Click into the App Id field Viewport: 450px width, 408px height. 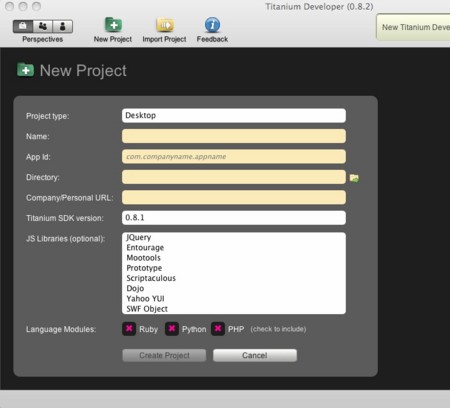click(x=234, y=157)
